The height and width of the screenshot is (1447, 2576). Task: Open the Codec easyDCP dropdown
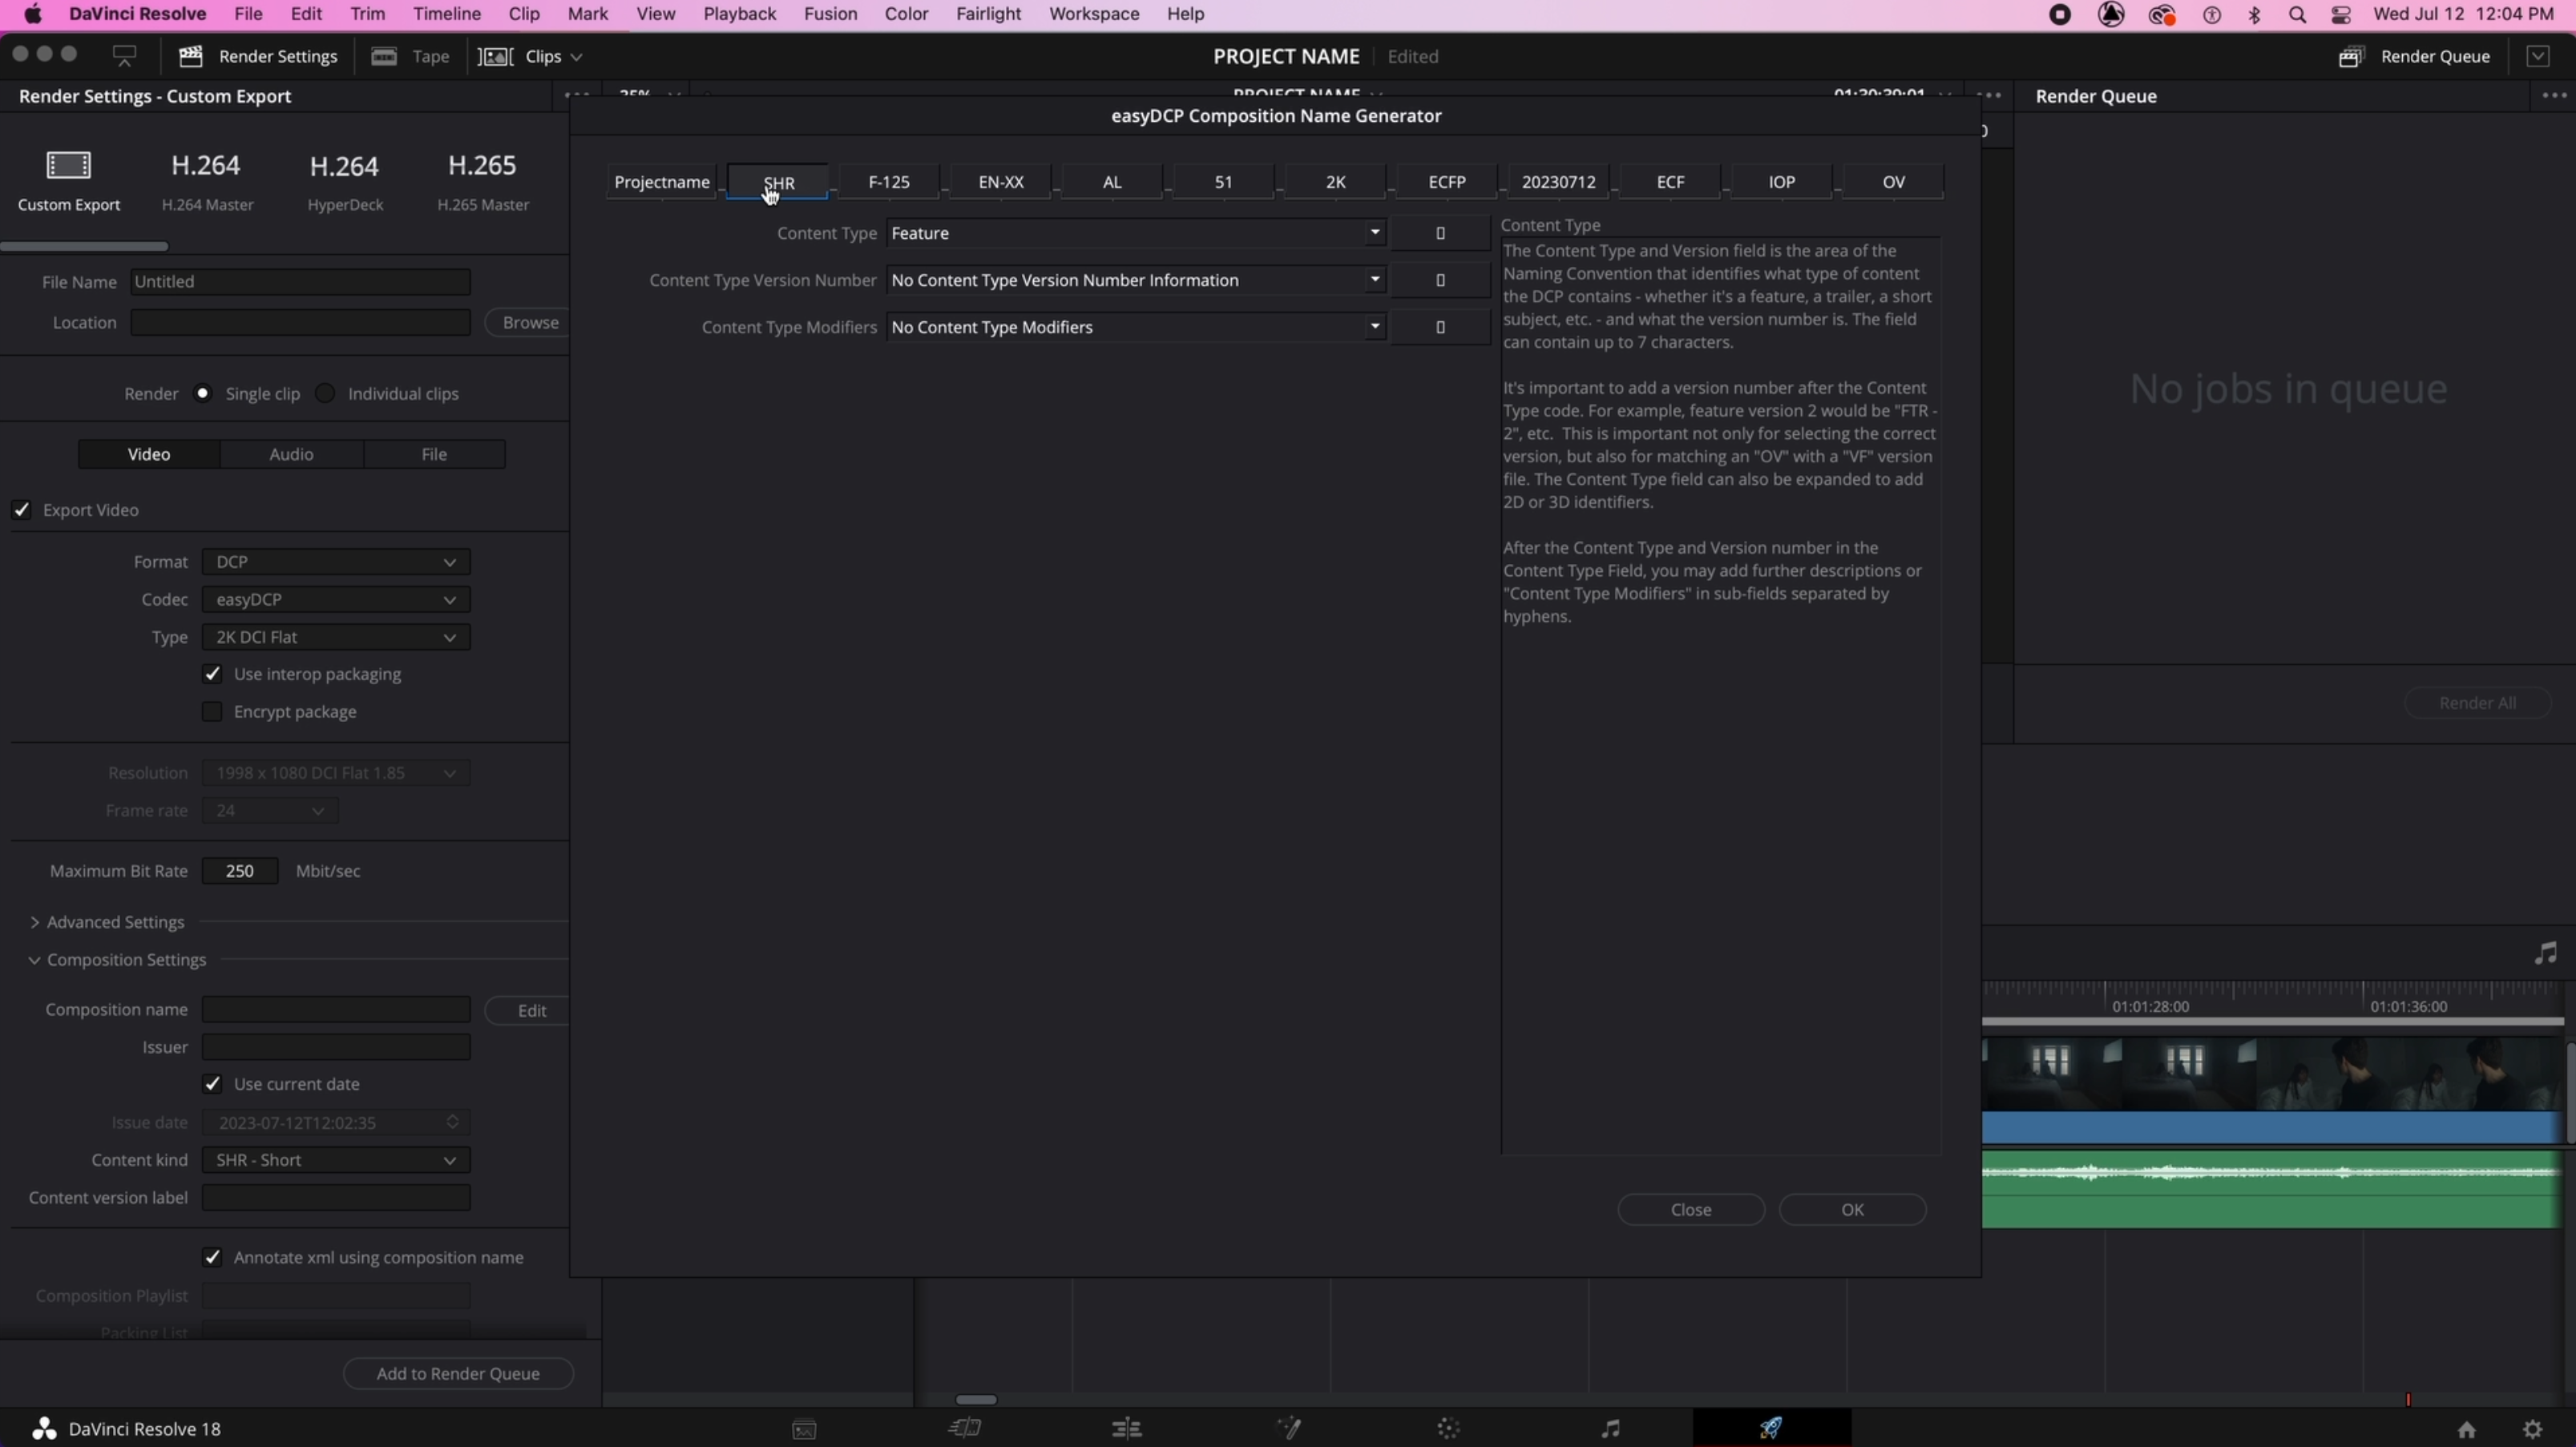coord(336,599)
